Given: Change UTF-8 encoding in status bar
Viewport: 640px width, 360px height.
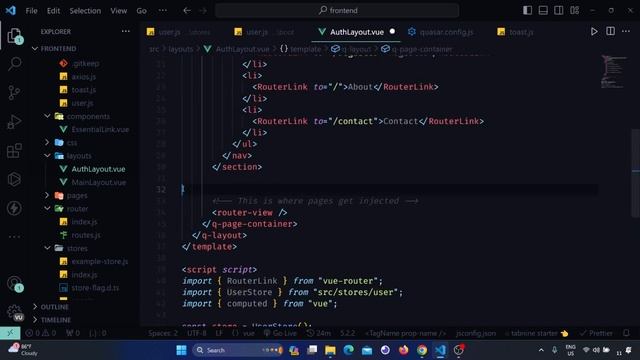Looking at the screenshot, I should point(197,333).
